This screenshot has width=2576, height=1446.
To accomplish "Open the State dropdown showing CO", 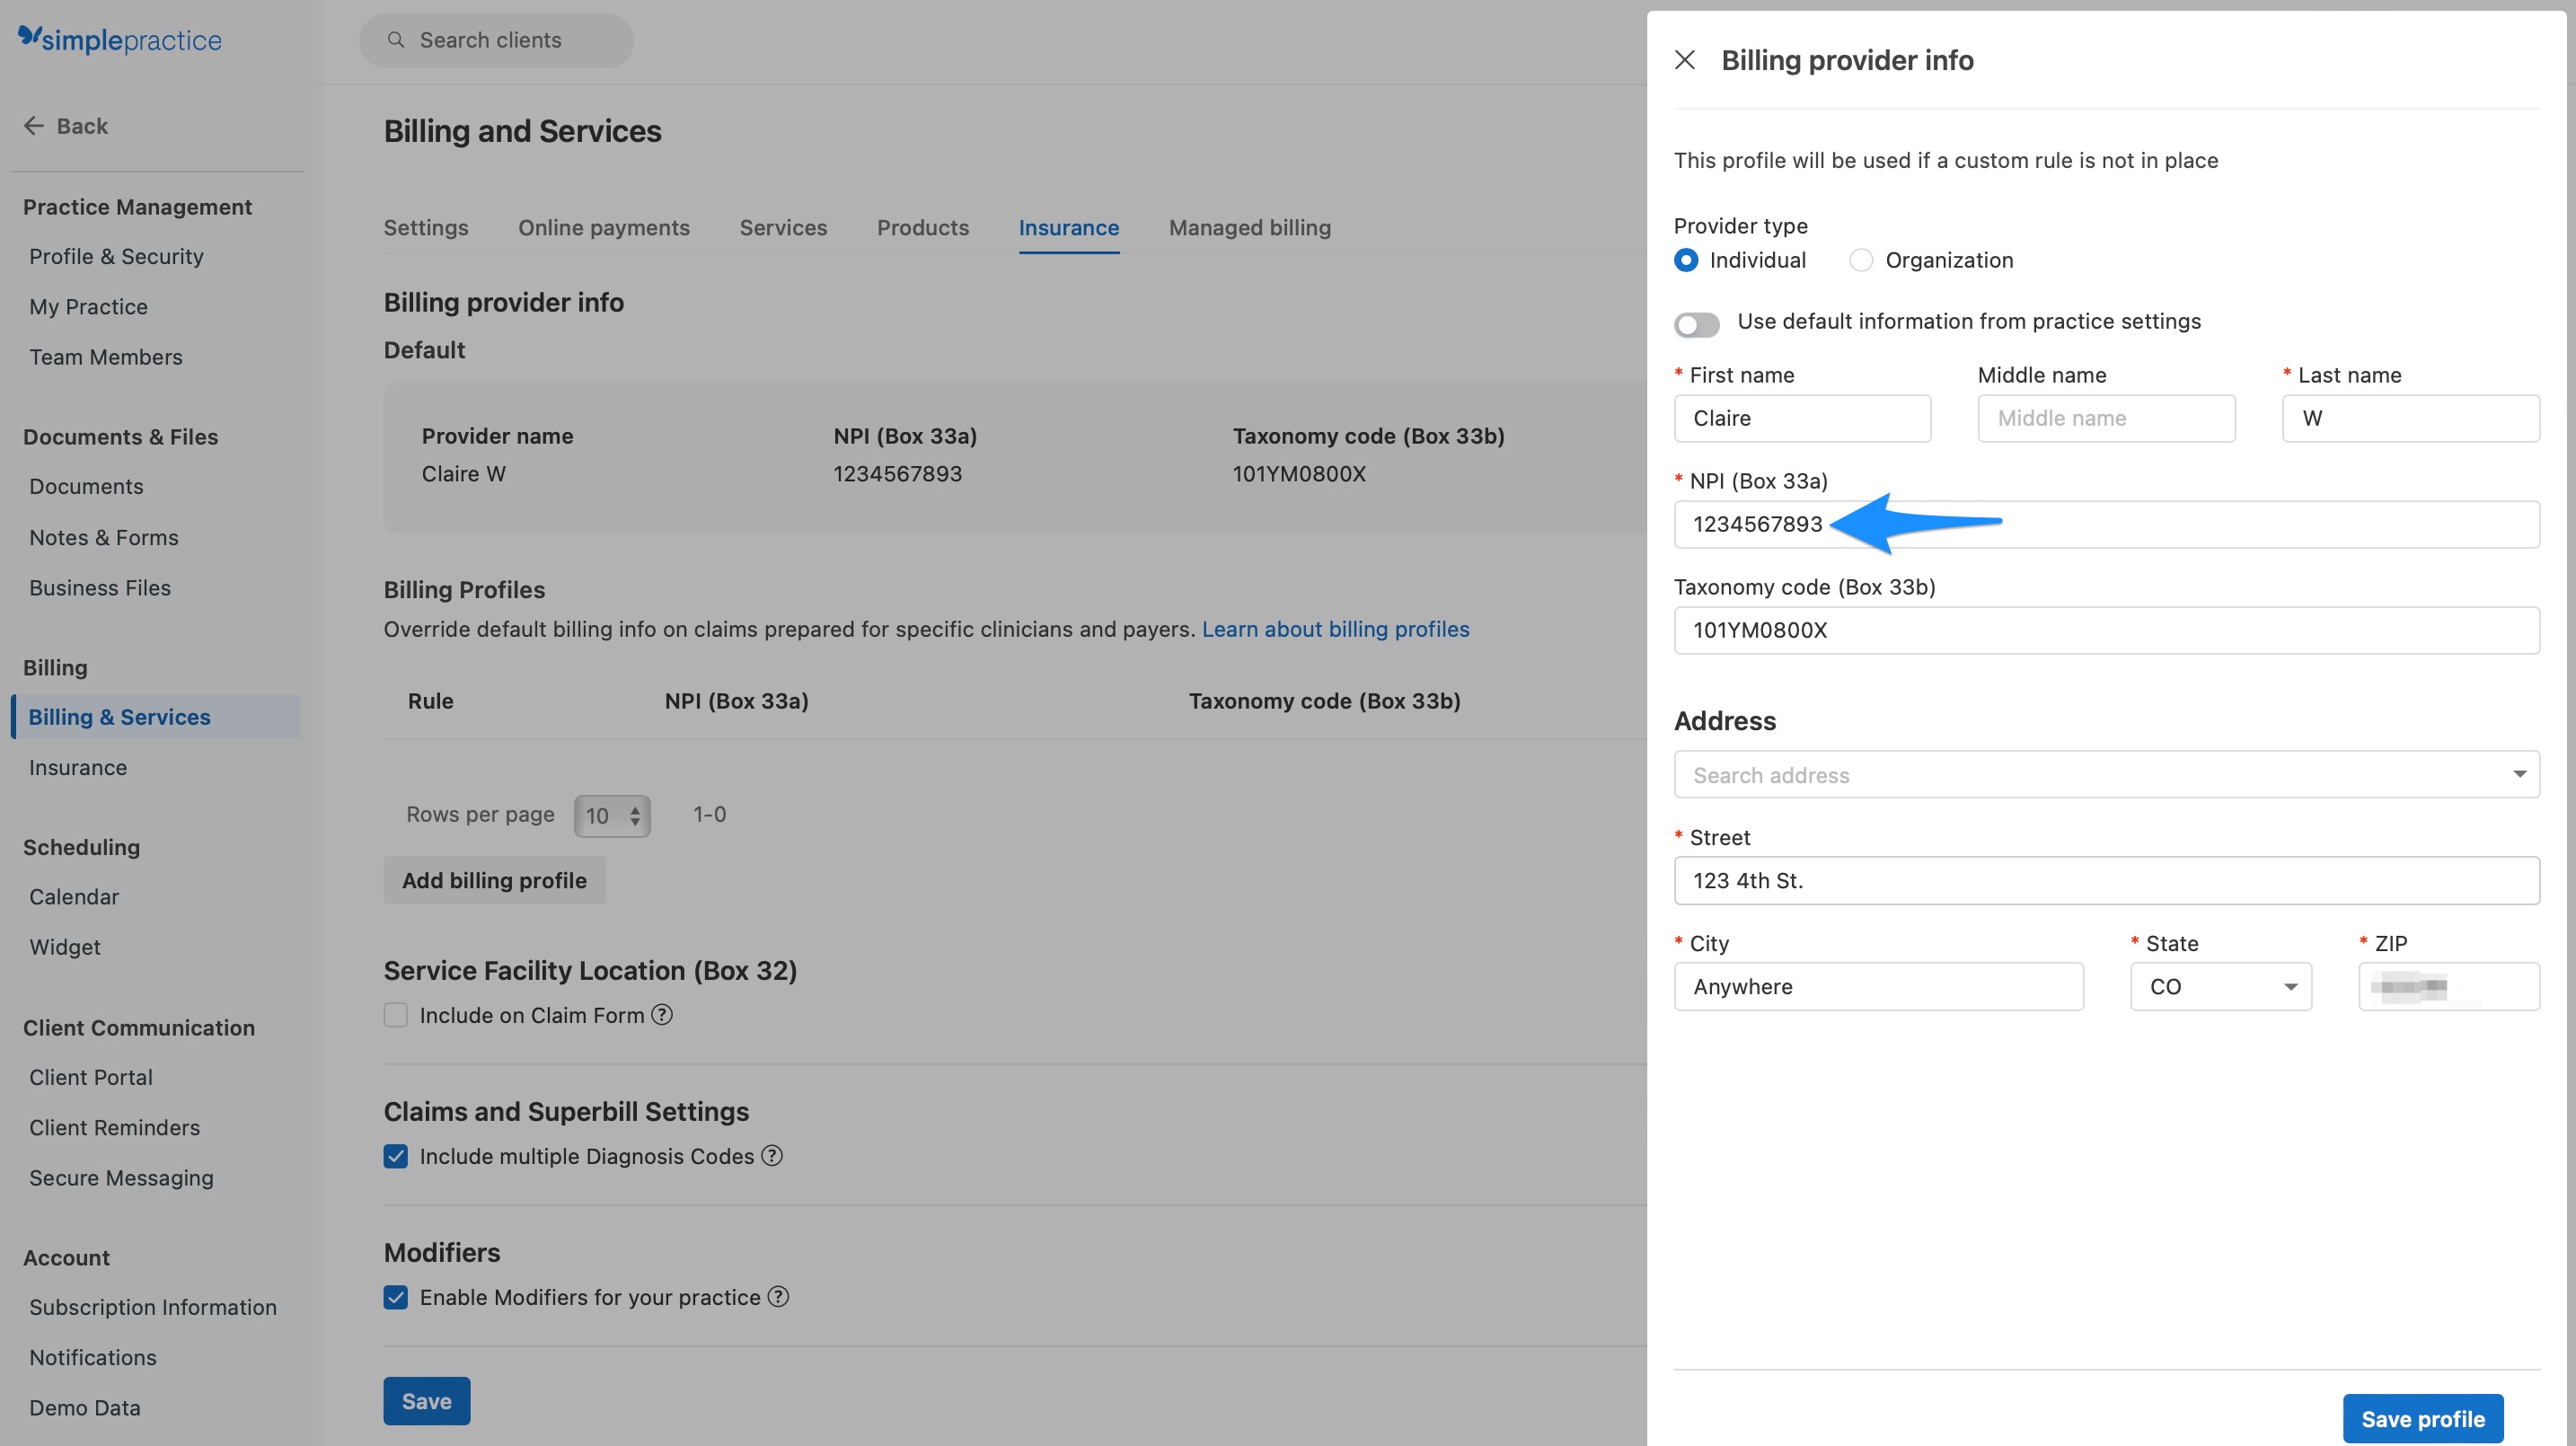I will point(2221,986).
